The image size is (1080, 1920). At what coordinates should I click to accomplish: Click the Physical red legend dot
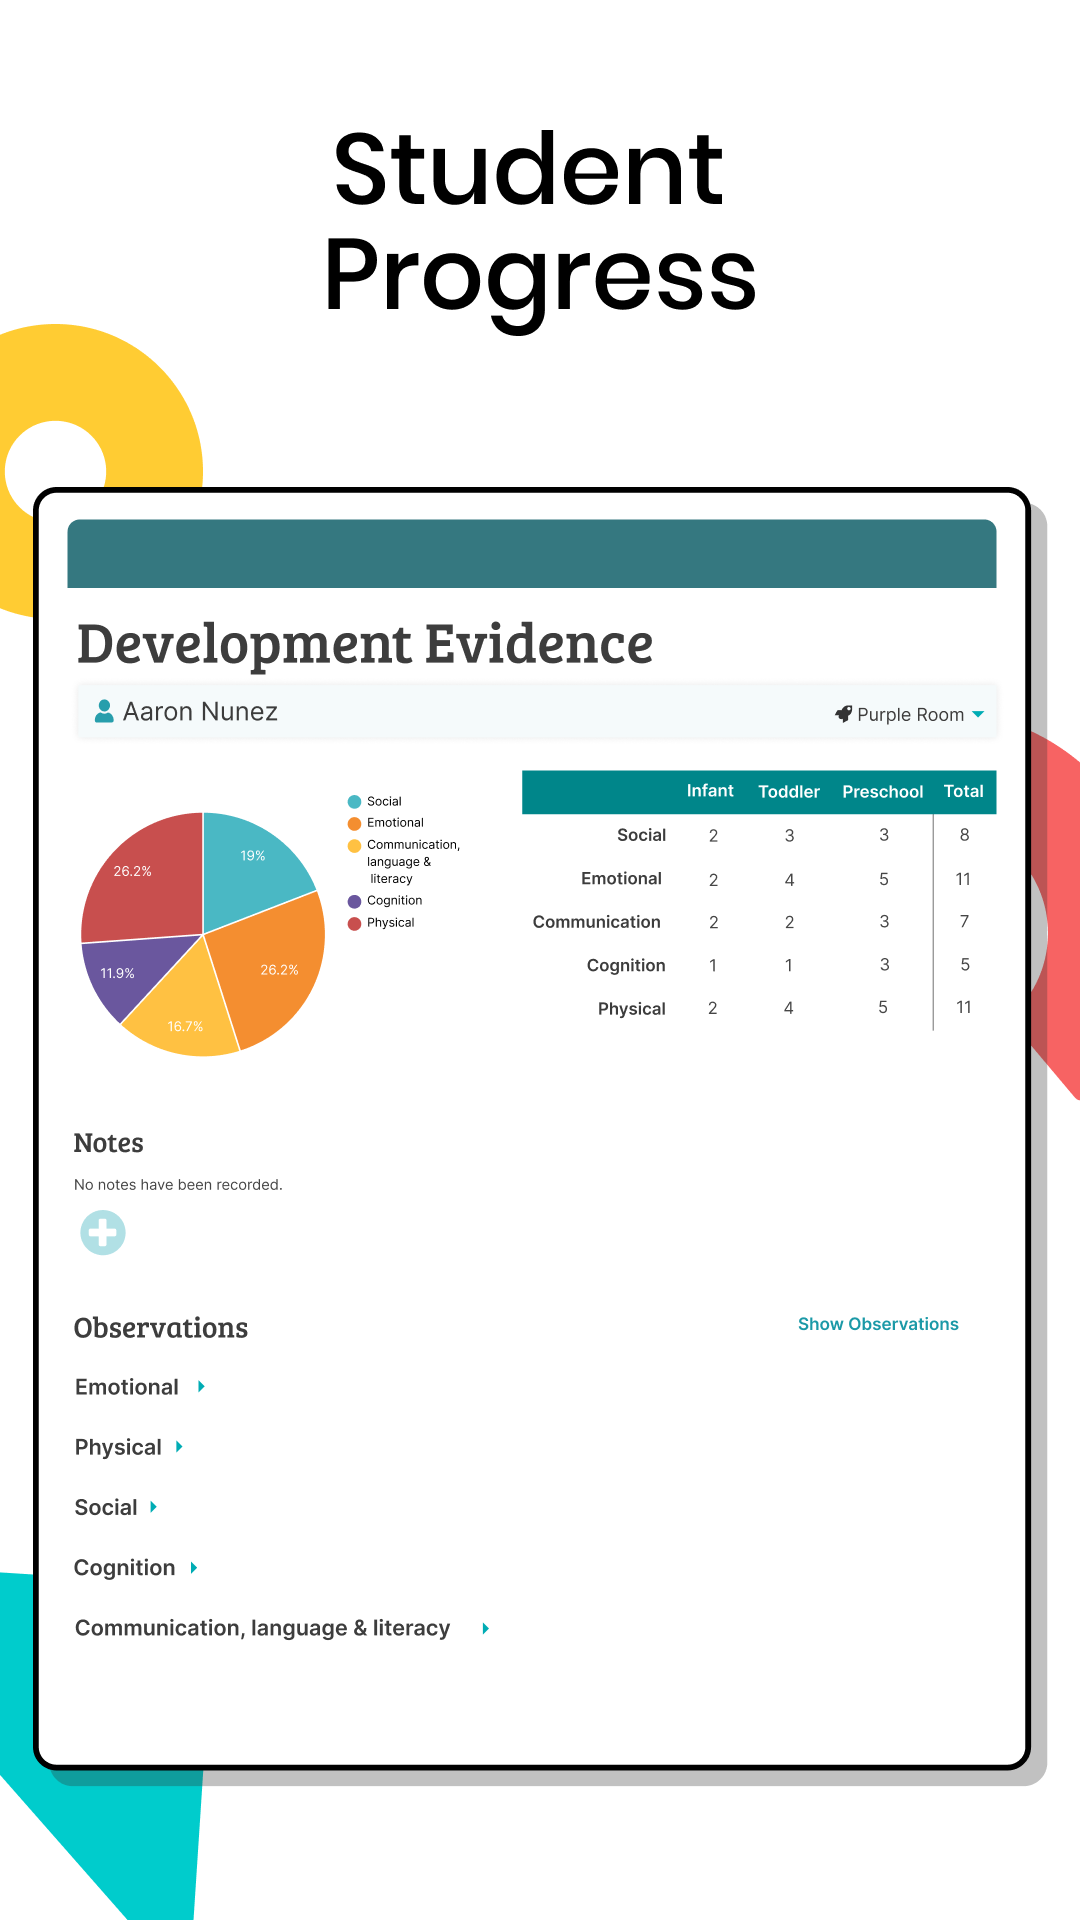354,923
